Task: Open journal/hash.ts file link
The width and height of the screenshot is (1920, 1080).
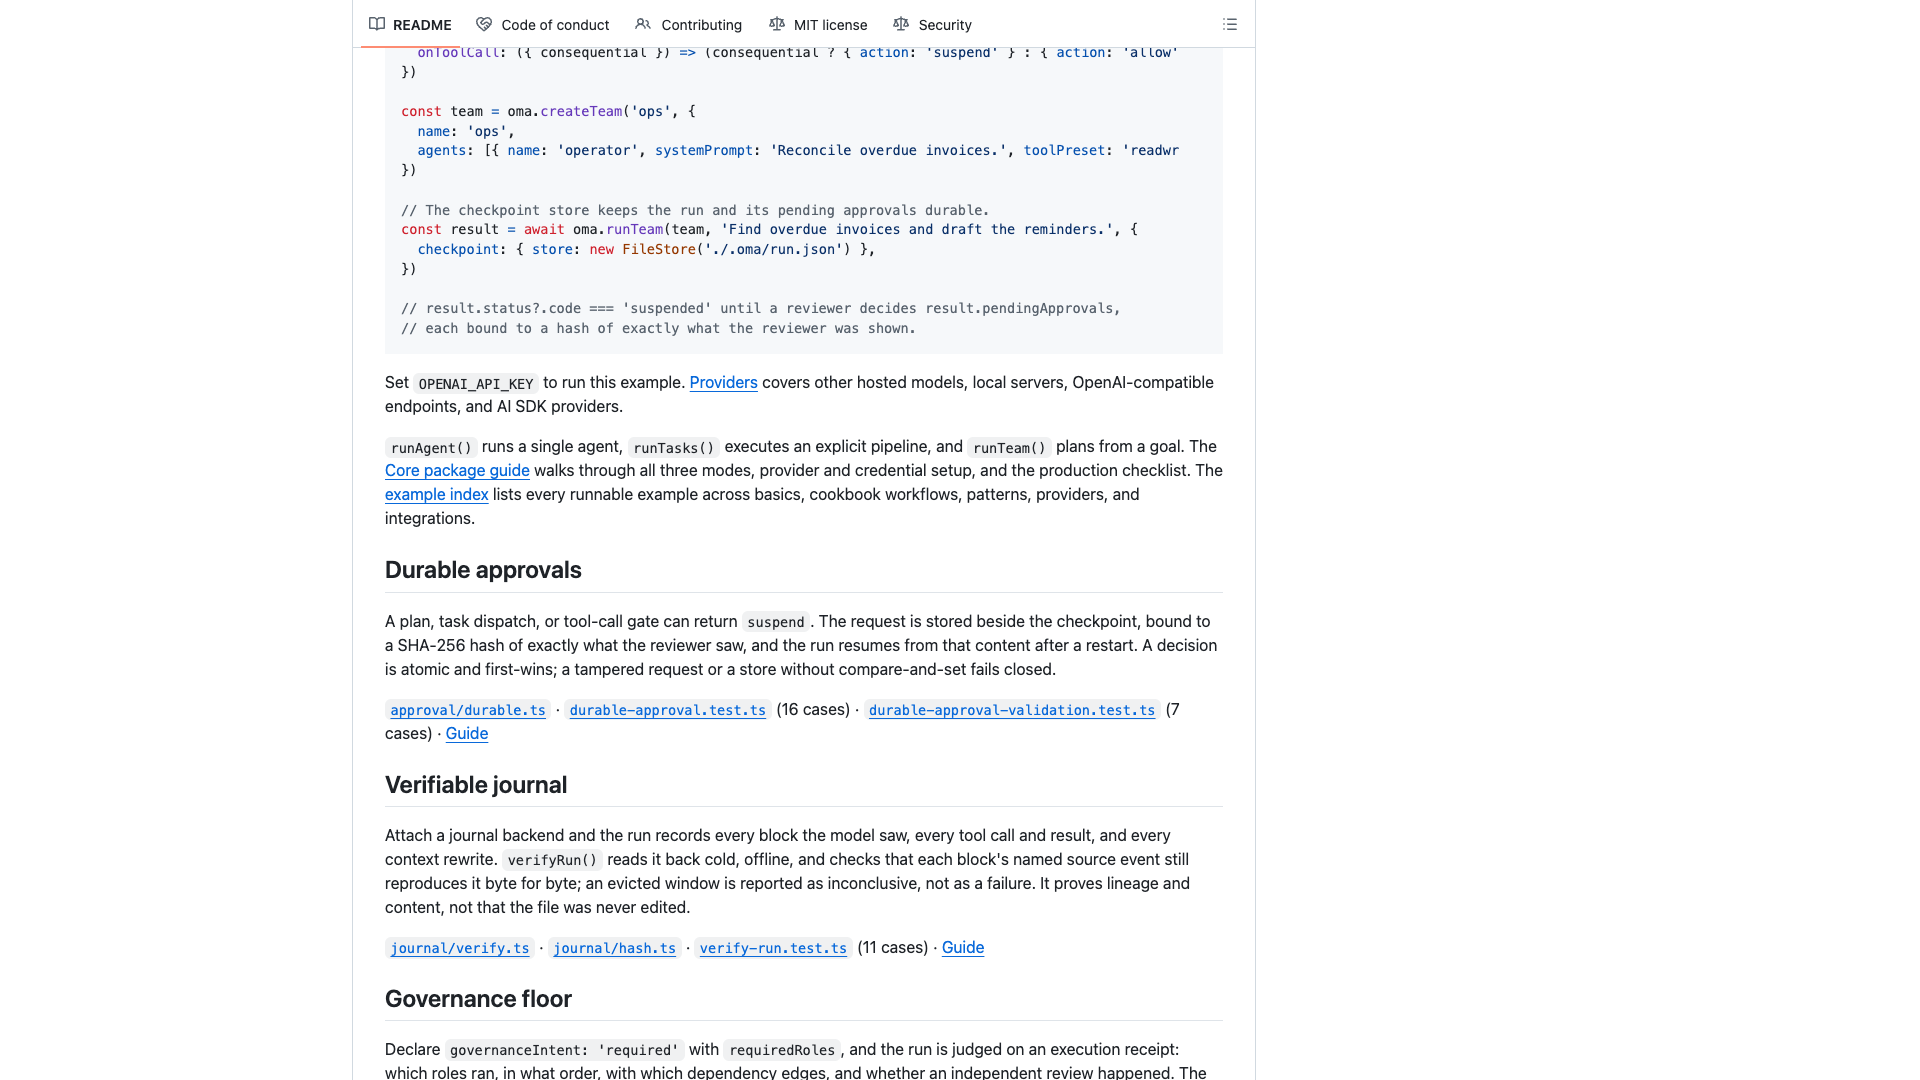Action: (x=615, y=948)
